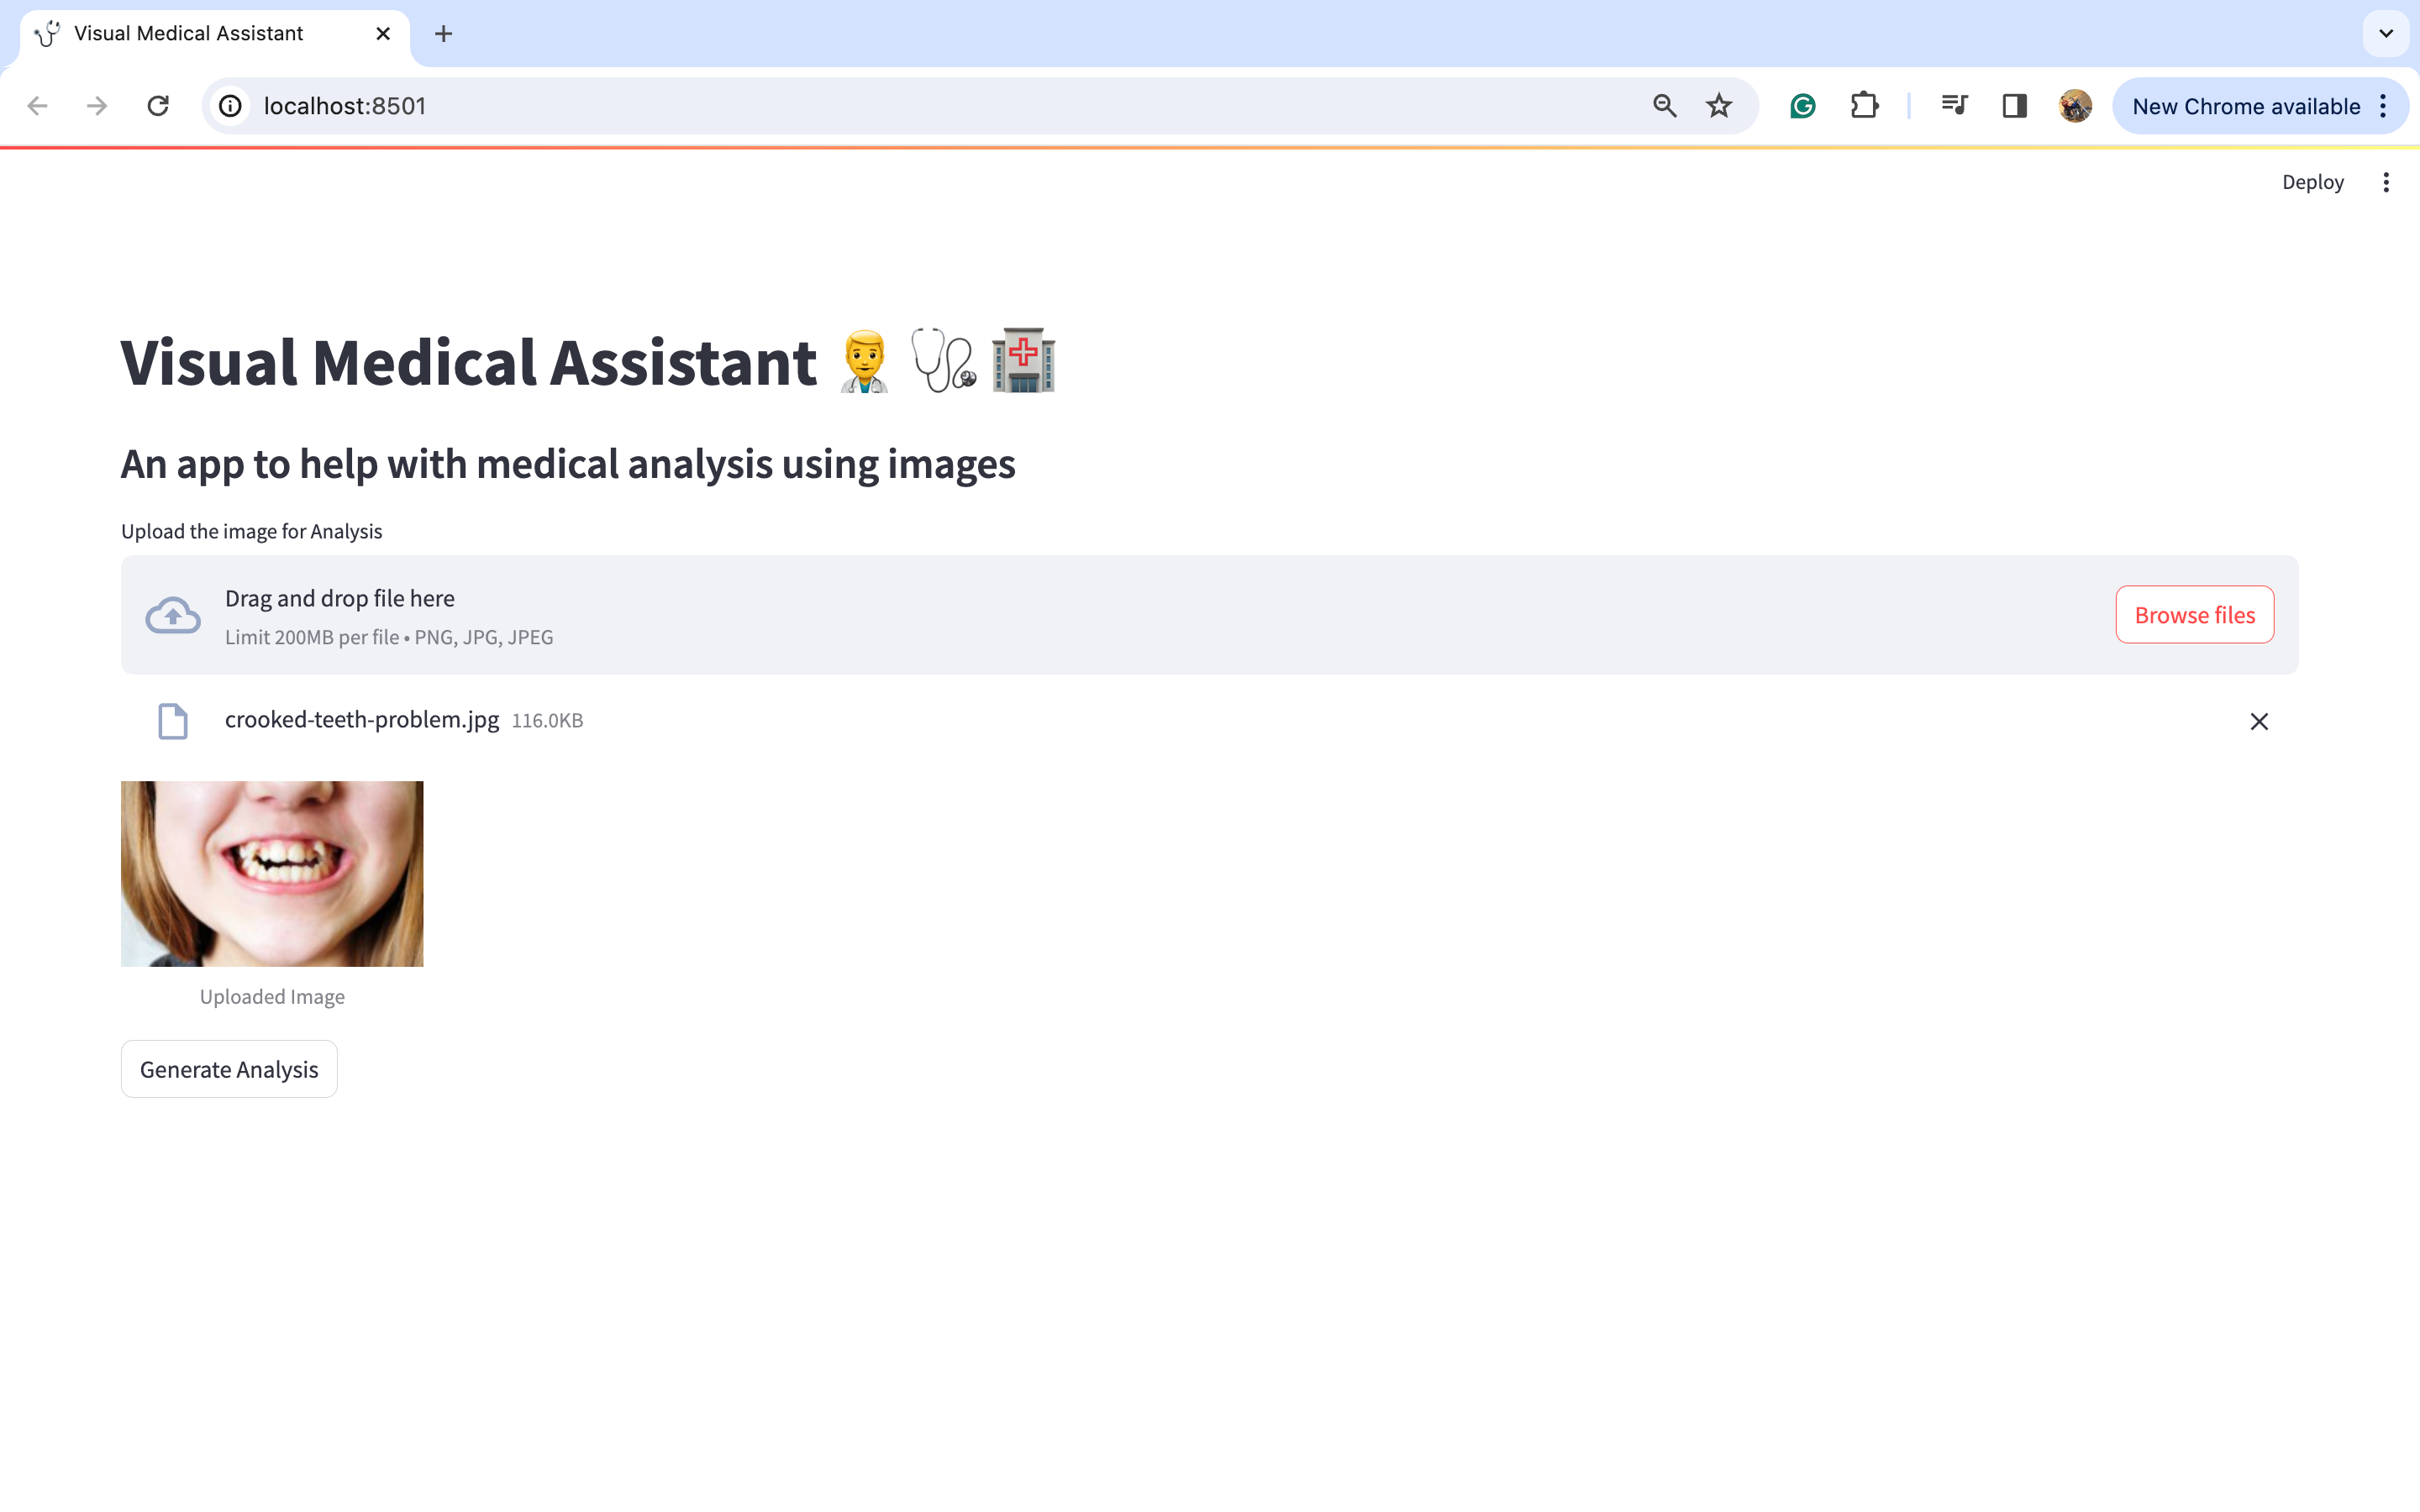Open site information via the info icon
Screen dimensions: 2420x1512
tap(229, 105)
